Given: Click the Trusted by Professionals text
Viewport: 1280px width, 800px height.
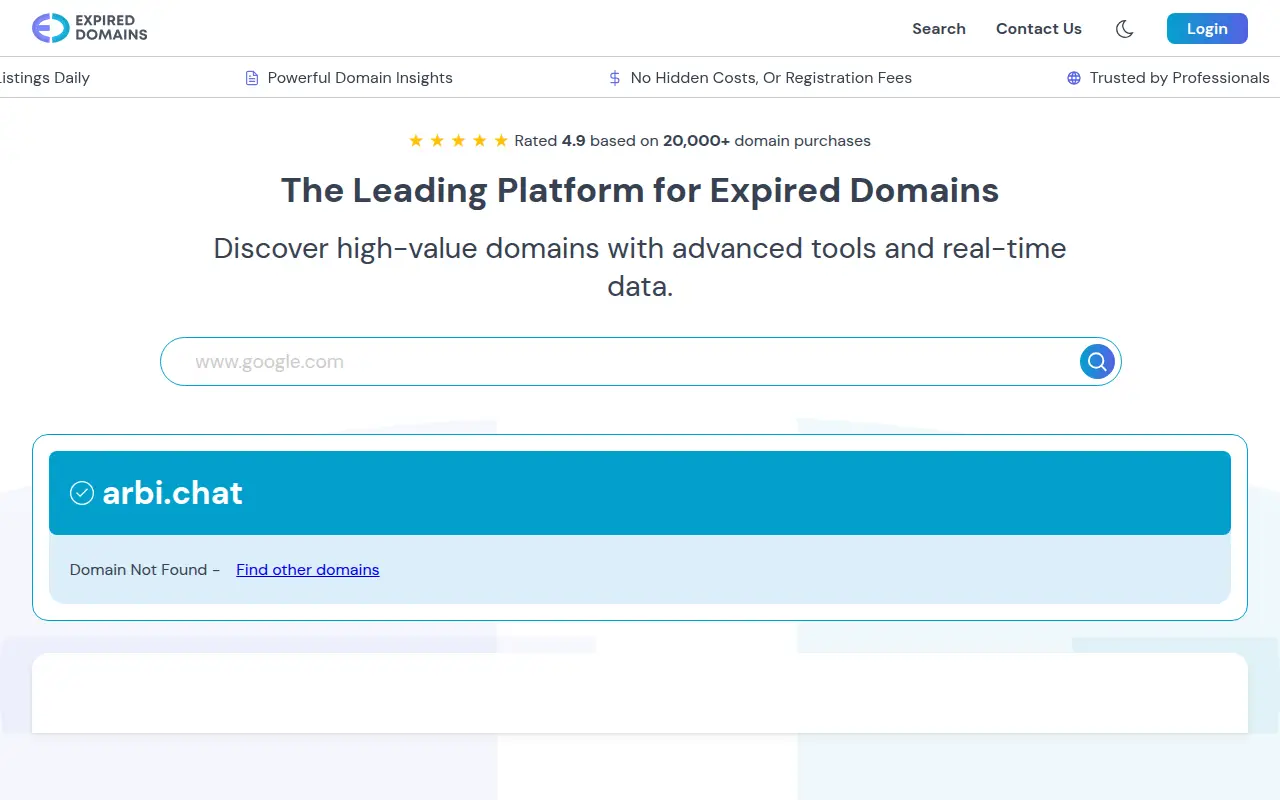Looking at the screenshot, I should (x=1180, y=78).
